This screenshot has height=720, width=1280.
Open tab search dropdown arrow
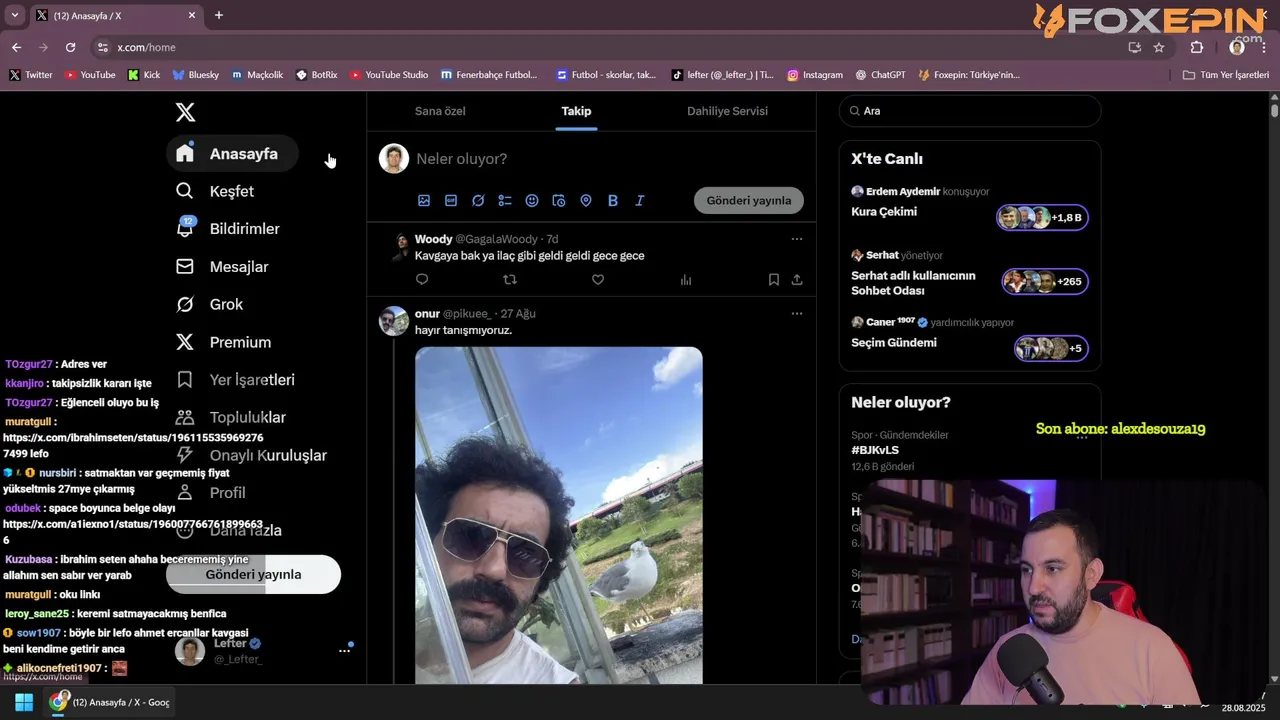tap(14, 15)
